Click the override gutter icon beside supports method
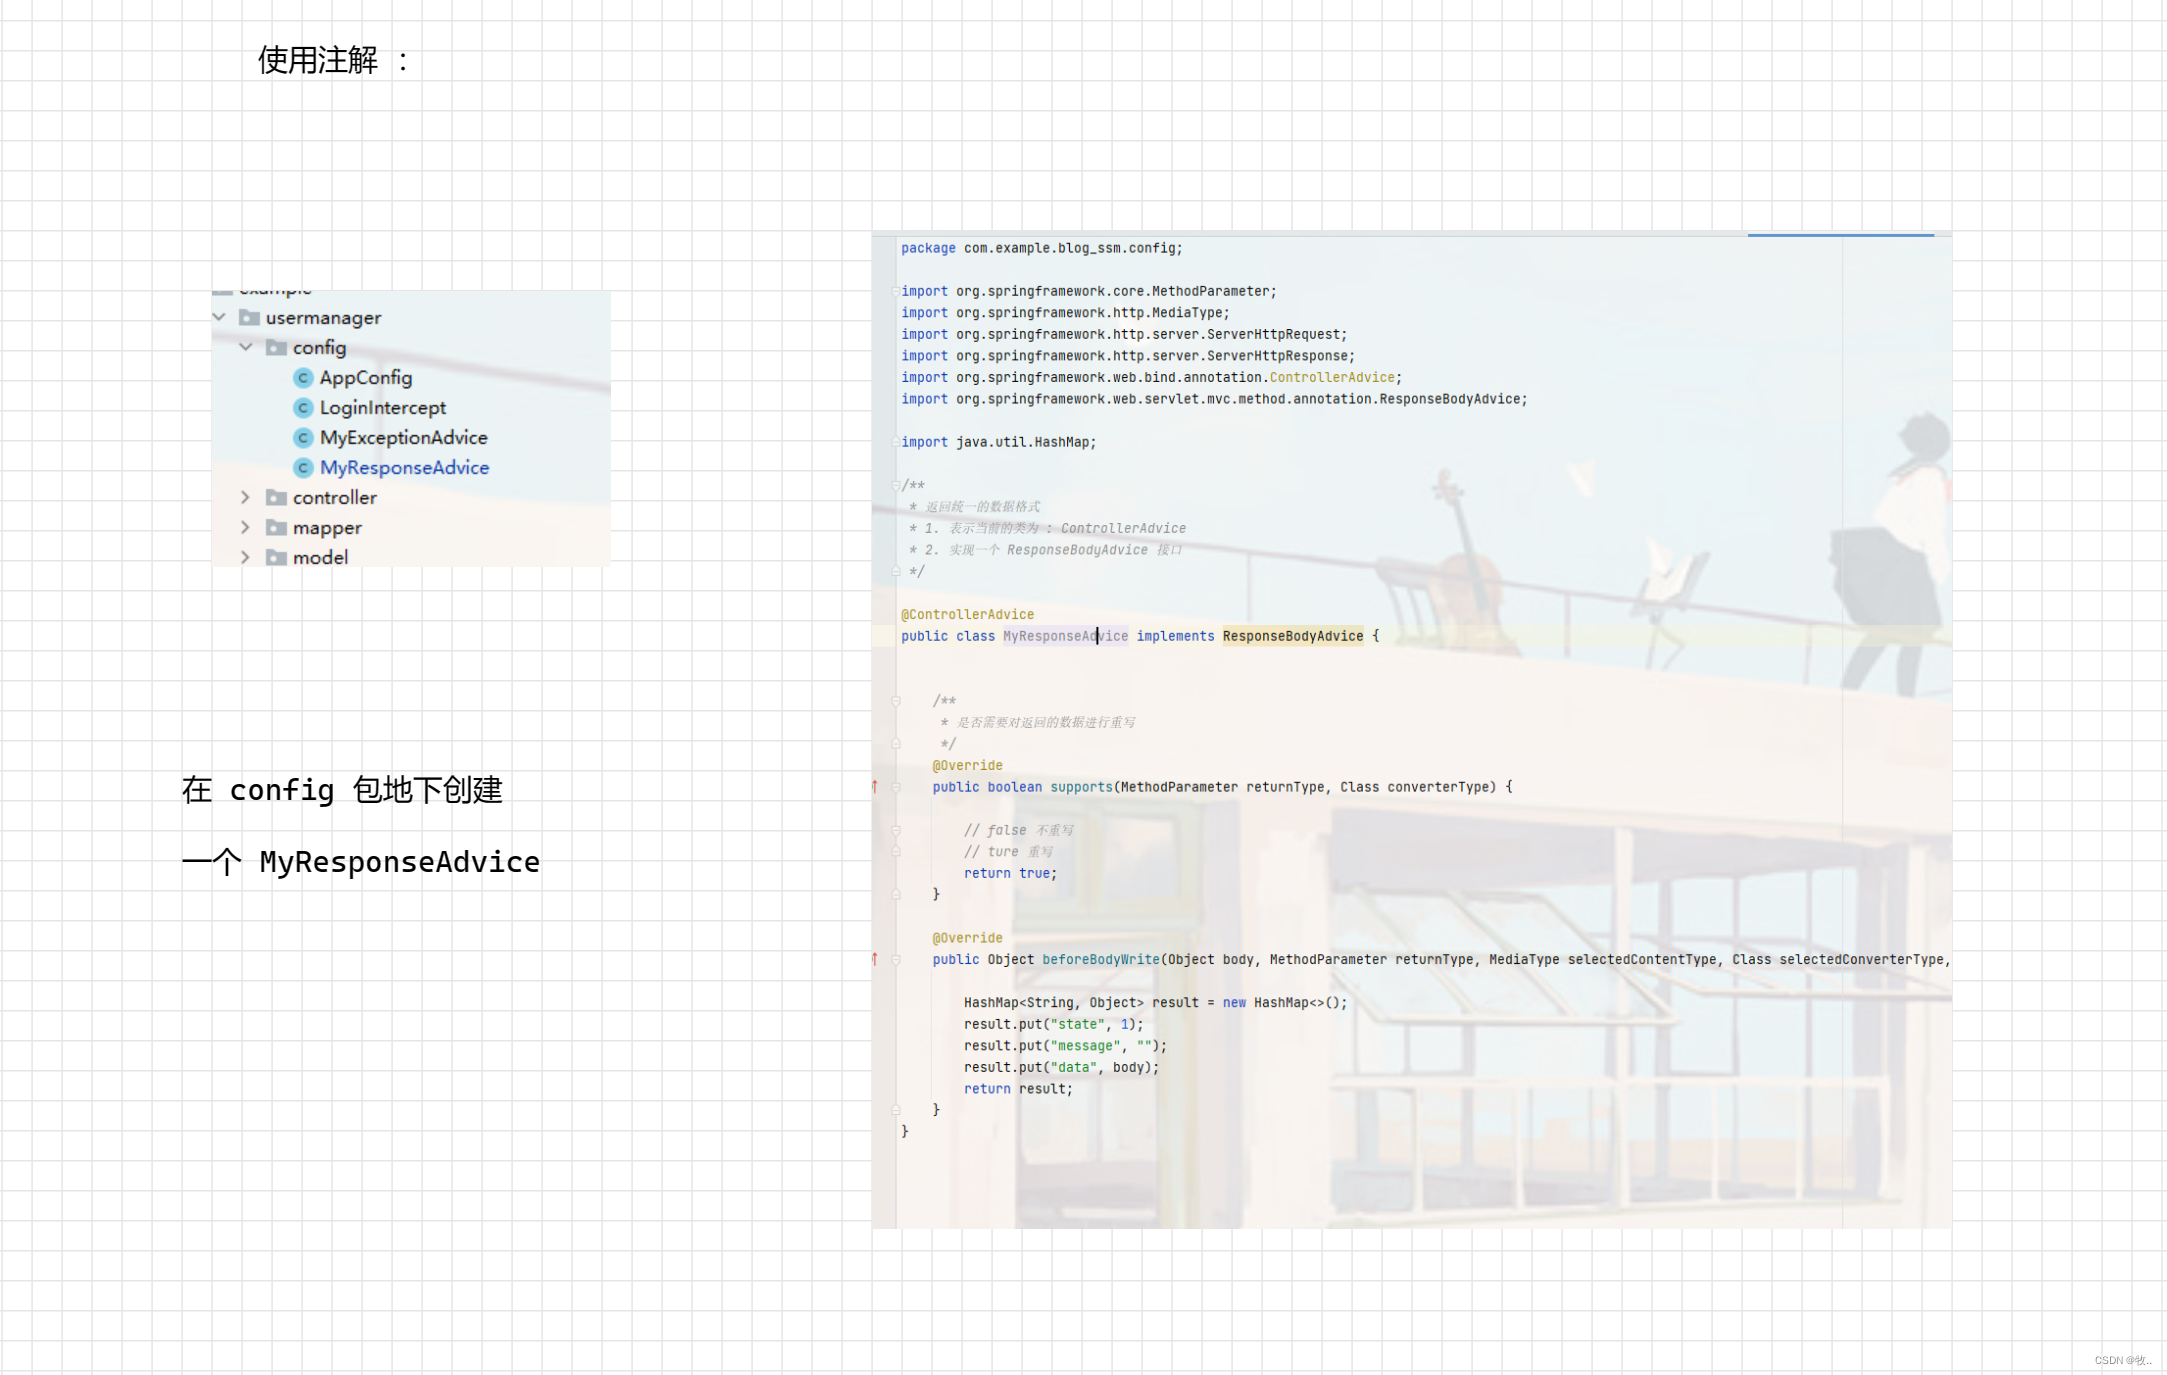Image resolution: width=2167 pixels, height=1375 pixels. (875, 787)
